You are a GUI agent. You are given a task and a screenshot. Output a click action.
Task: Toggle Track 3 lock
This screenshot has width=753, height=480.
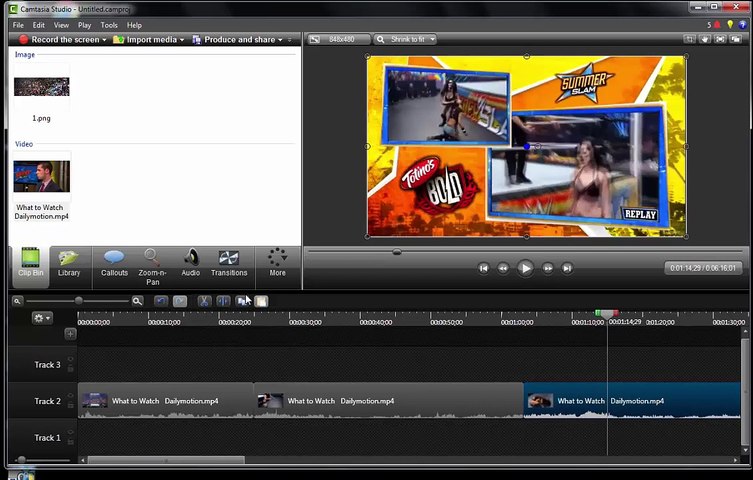click(x=71, y=369)
